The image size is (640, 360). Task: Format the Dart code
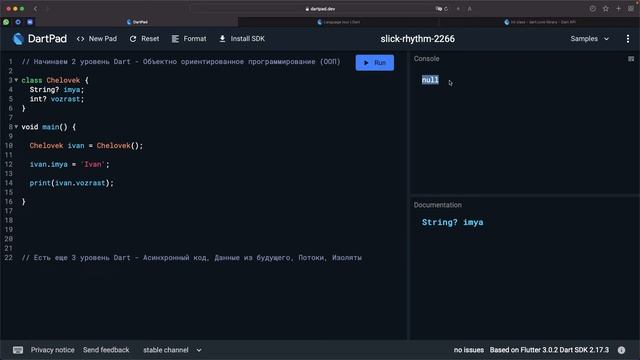pos(189,39)
